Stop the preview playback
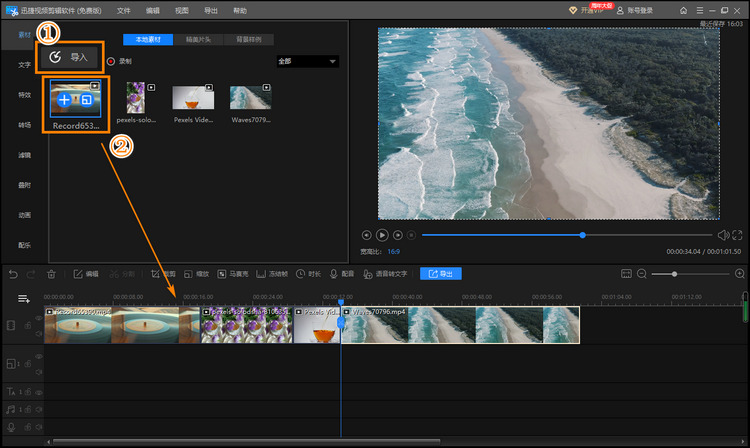Image resolution: width=750 pixels, height=448 pixels. [411, 235]
